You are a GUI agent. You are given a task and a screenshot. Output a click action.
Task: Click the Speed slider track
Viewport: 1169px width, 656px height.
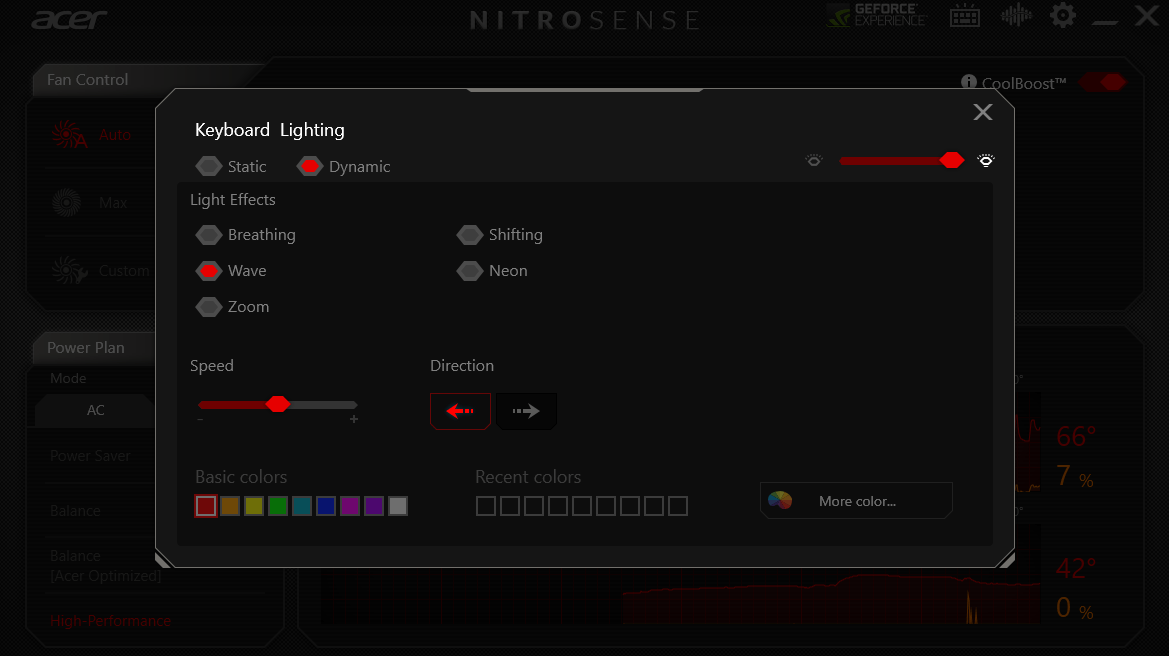320,404
